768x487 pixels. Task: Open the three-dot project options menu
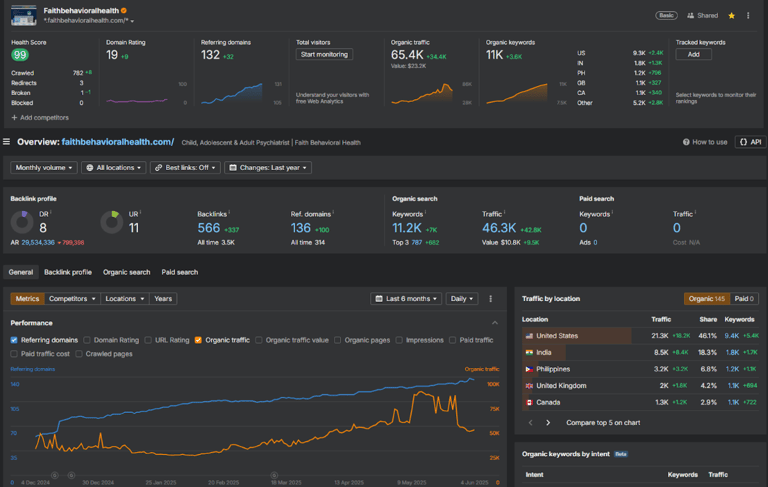tap(748, 16)
